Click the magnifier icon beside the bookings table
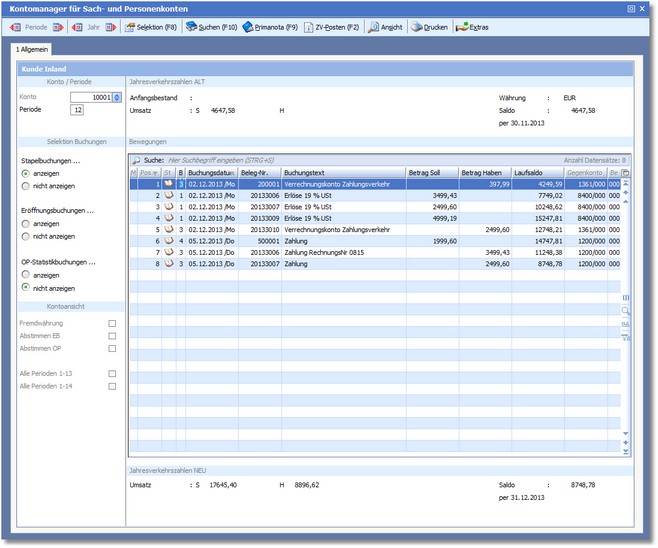 tap(626, 311)
